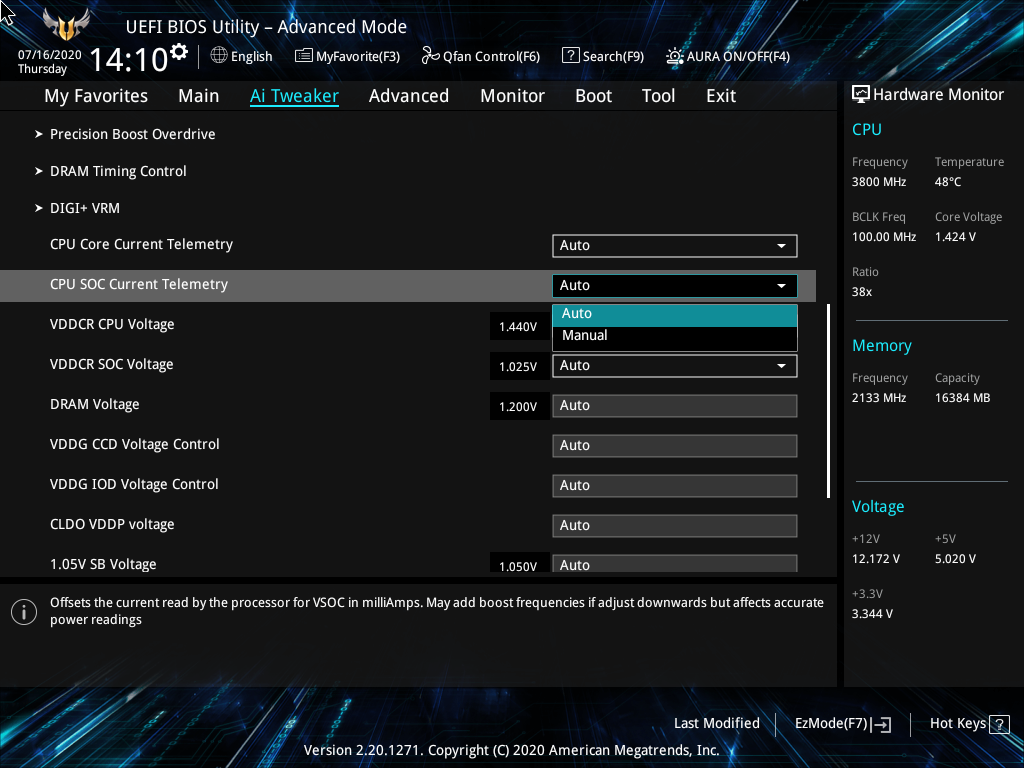The height and width of the screenshot is (768, 1024).
Task: Click VDDG CCD Voltage Control field
Action: (x=675, y=445)
